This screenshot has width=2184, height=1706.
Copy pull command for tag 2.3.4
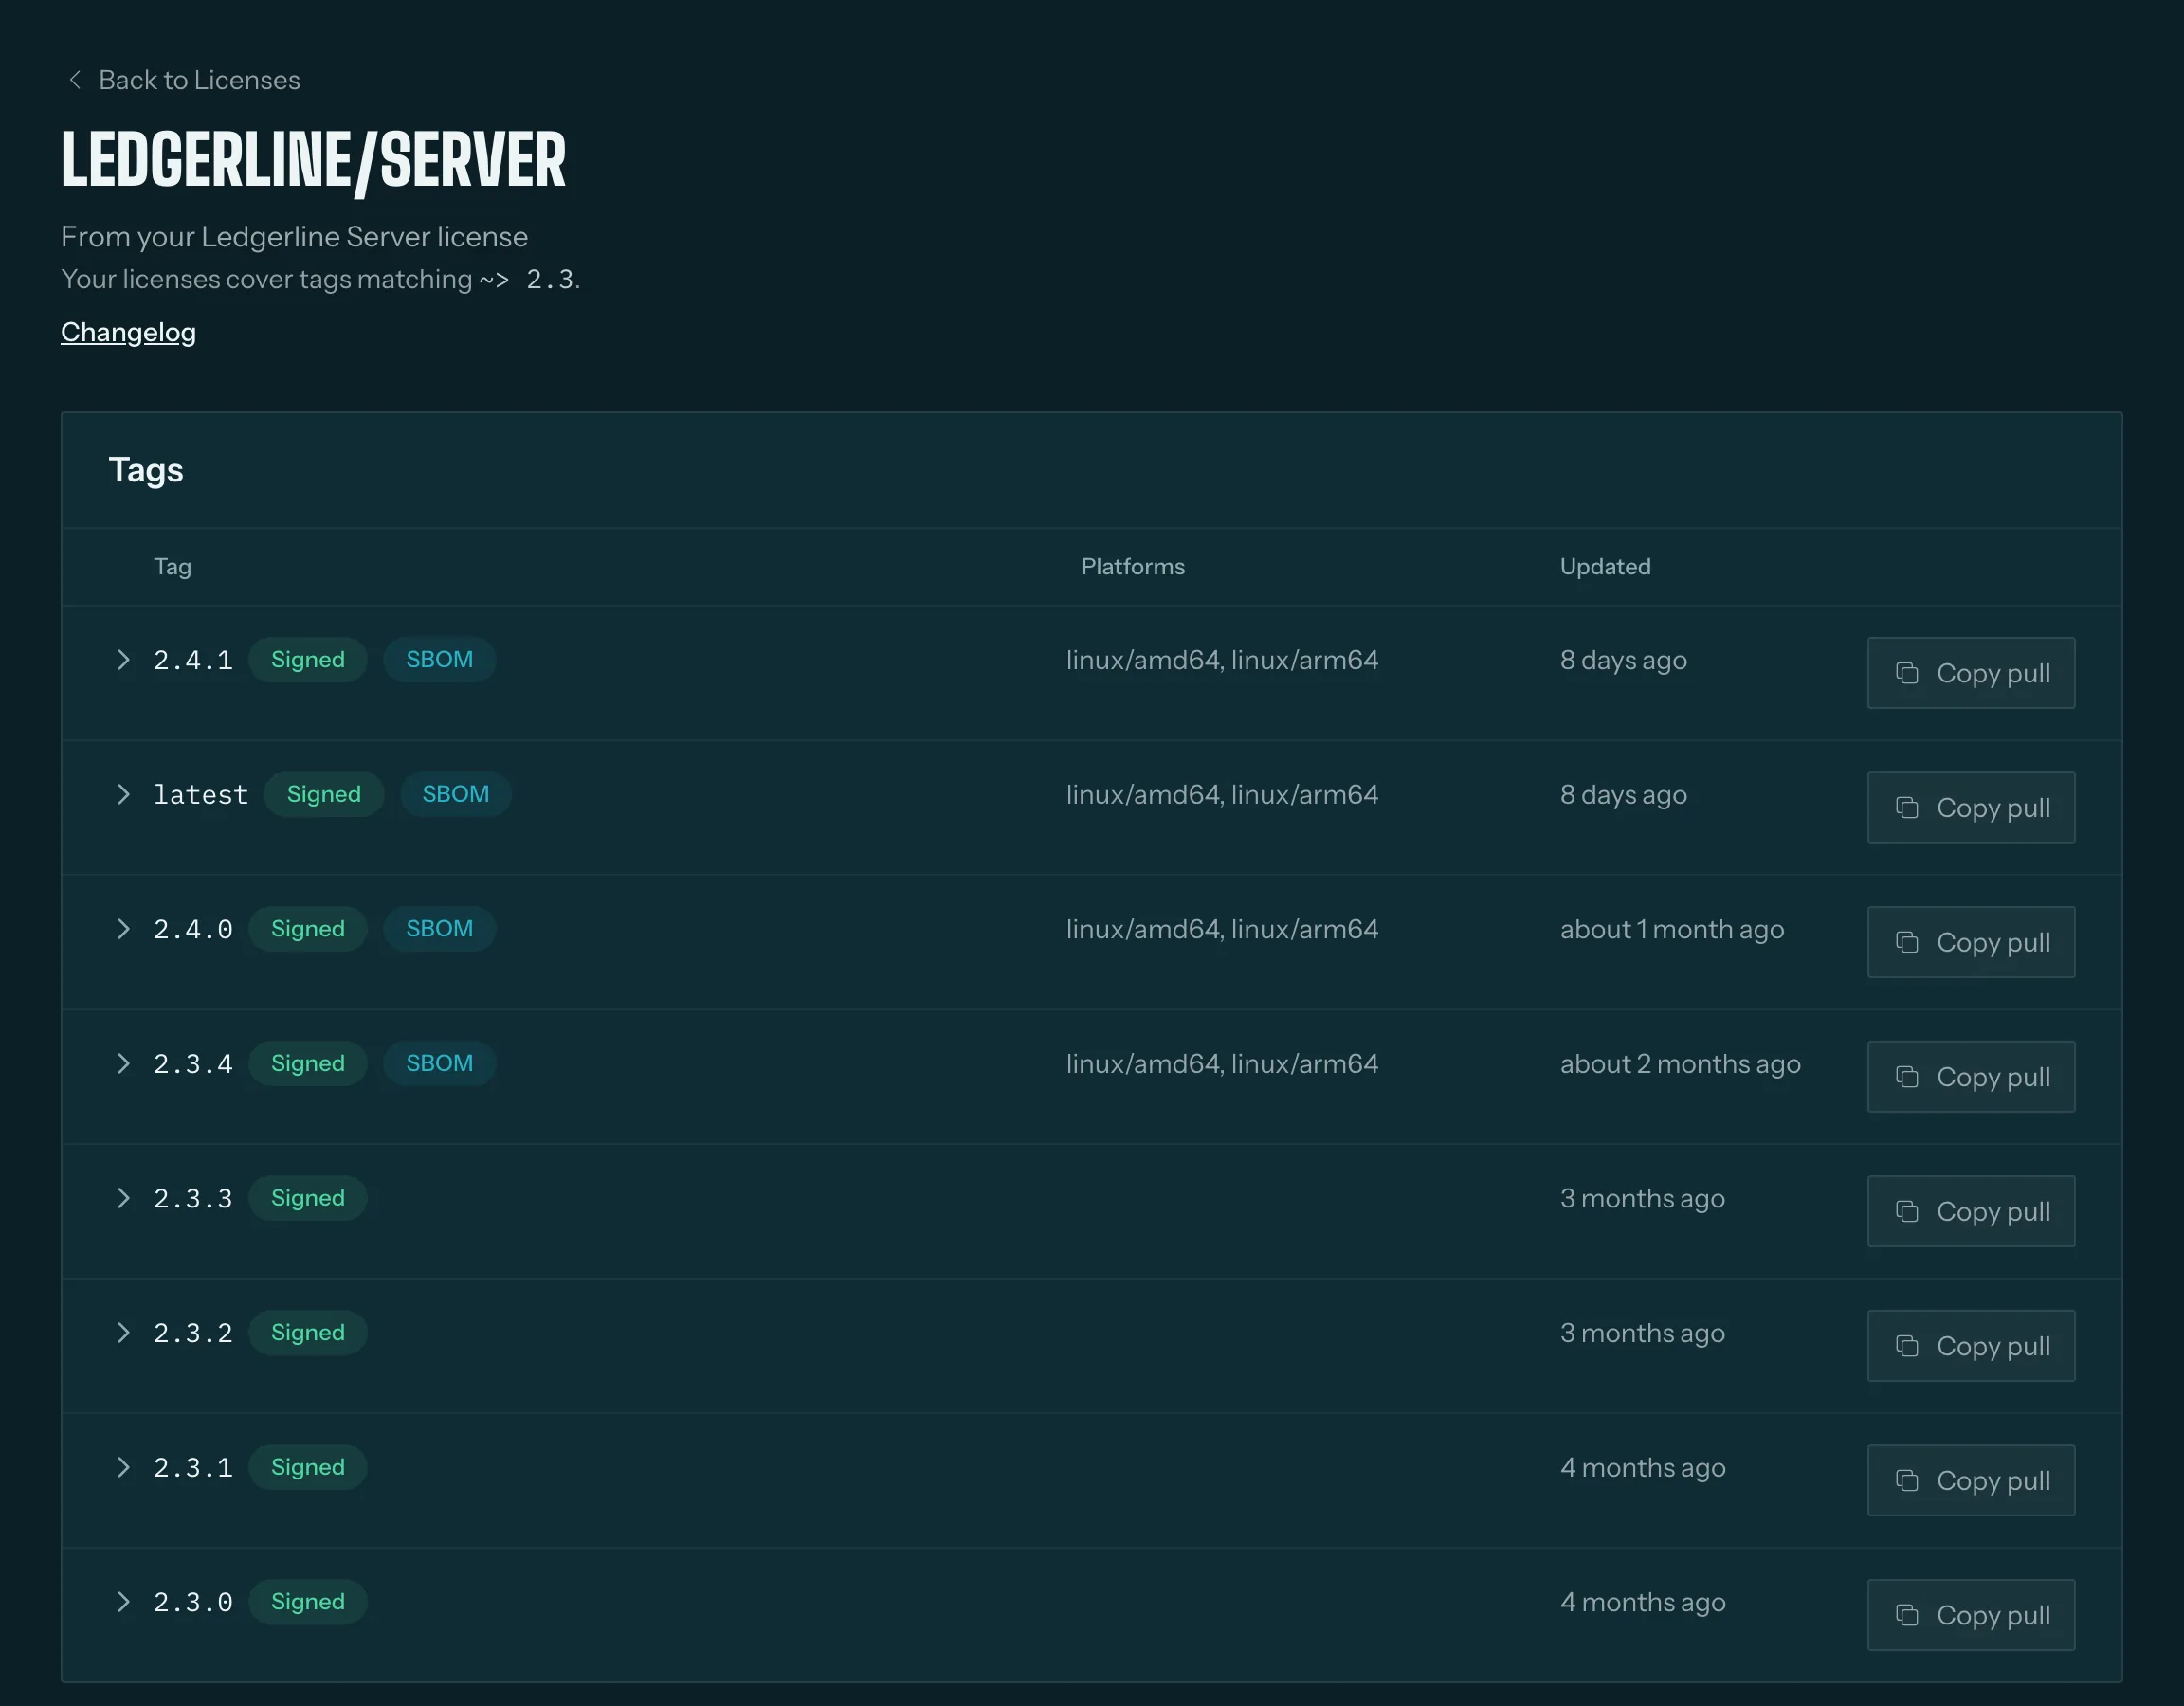(1971, 1077)
